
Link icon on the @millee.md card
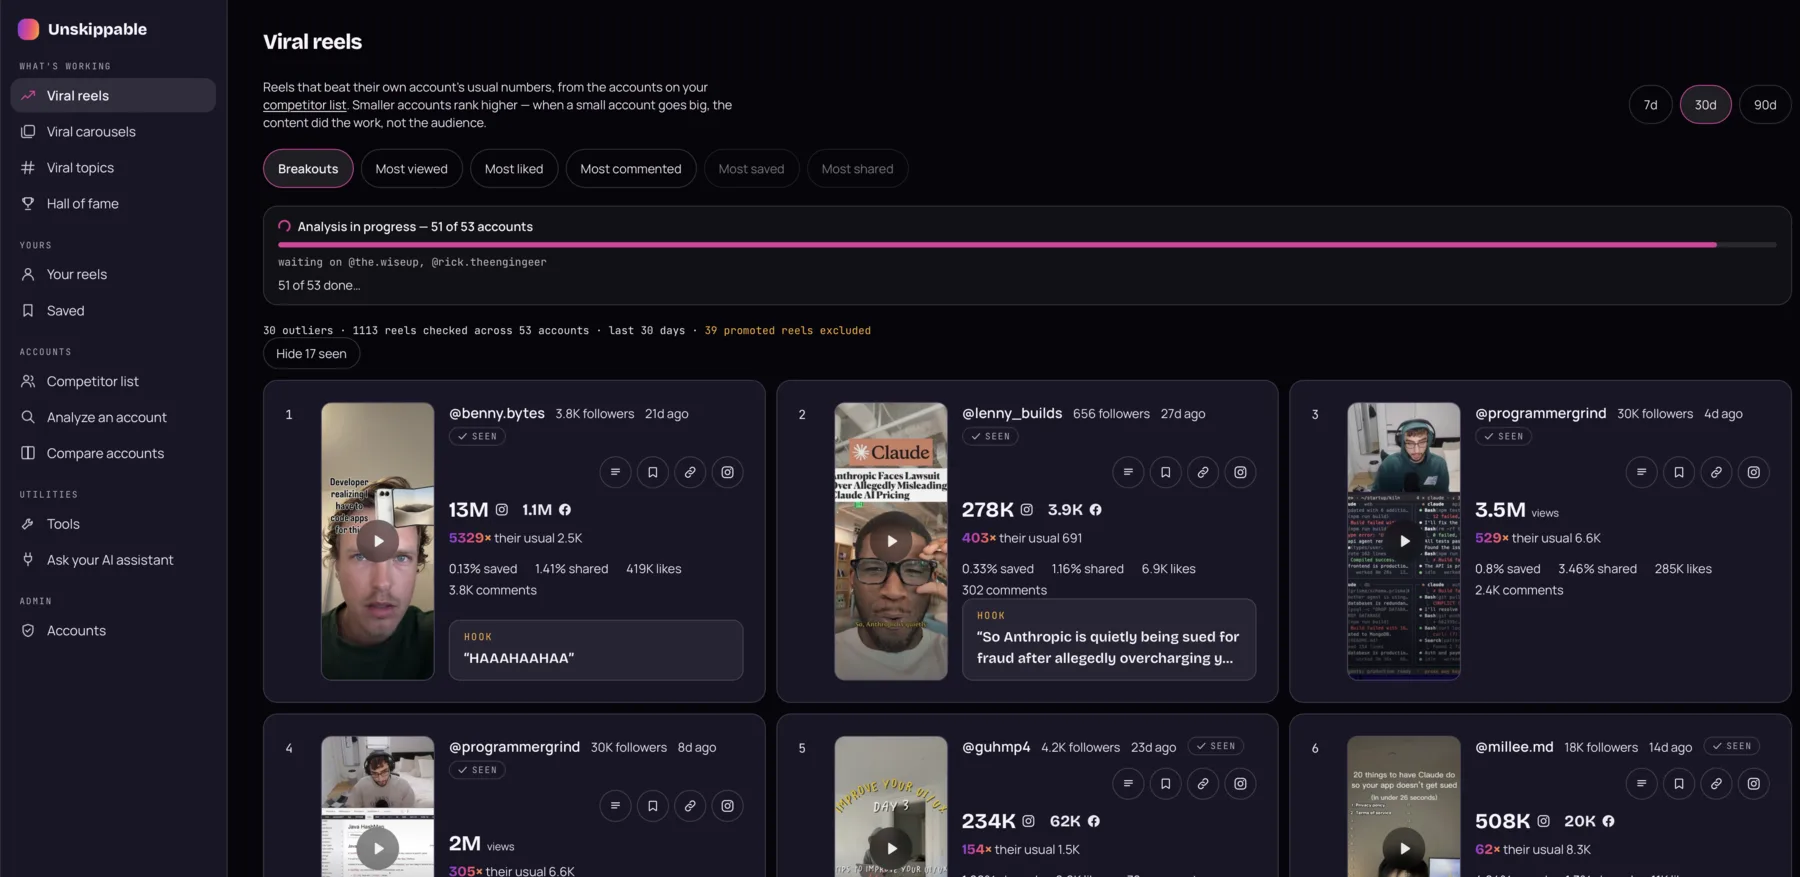point(1716,784)
